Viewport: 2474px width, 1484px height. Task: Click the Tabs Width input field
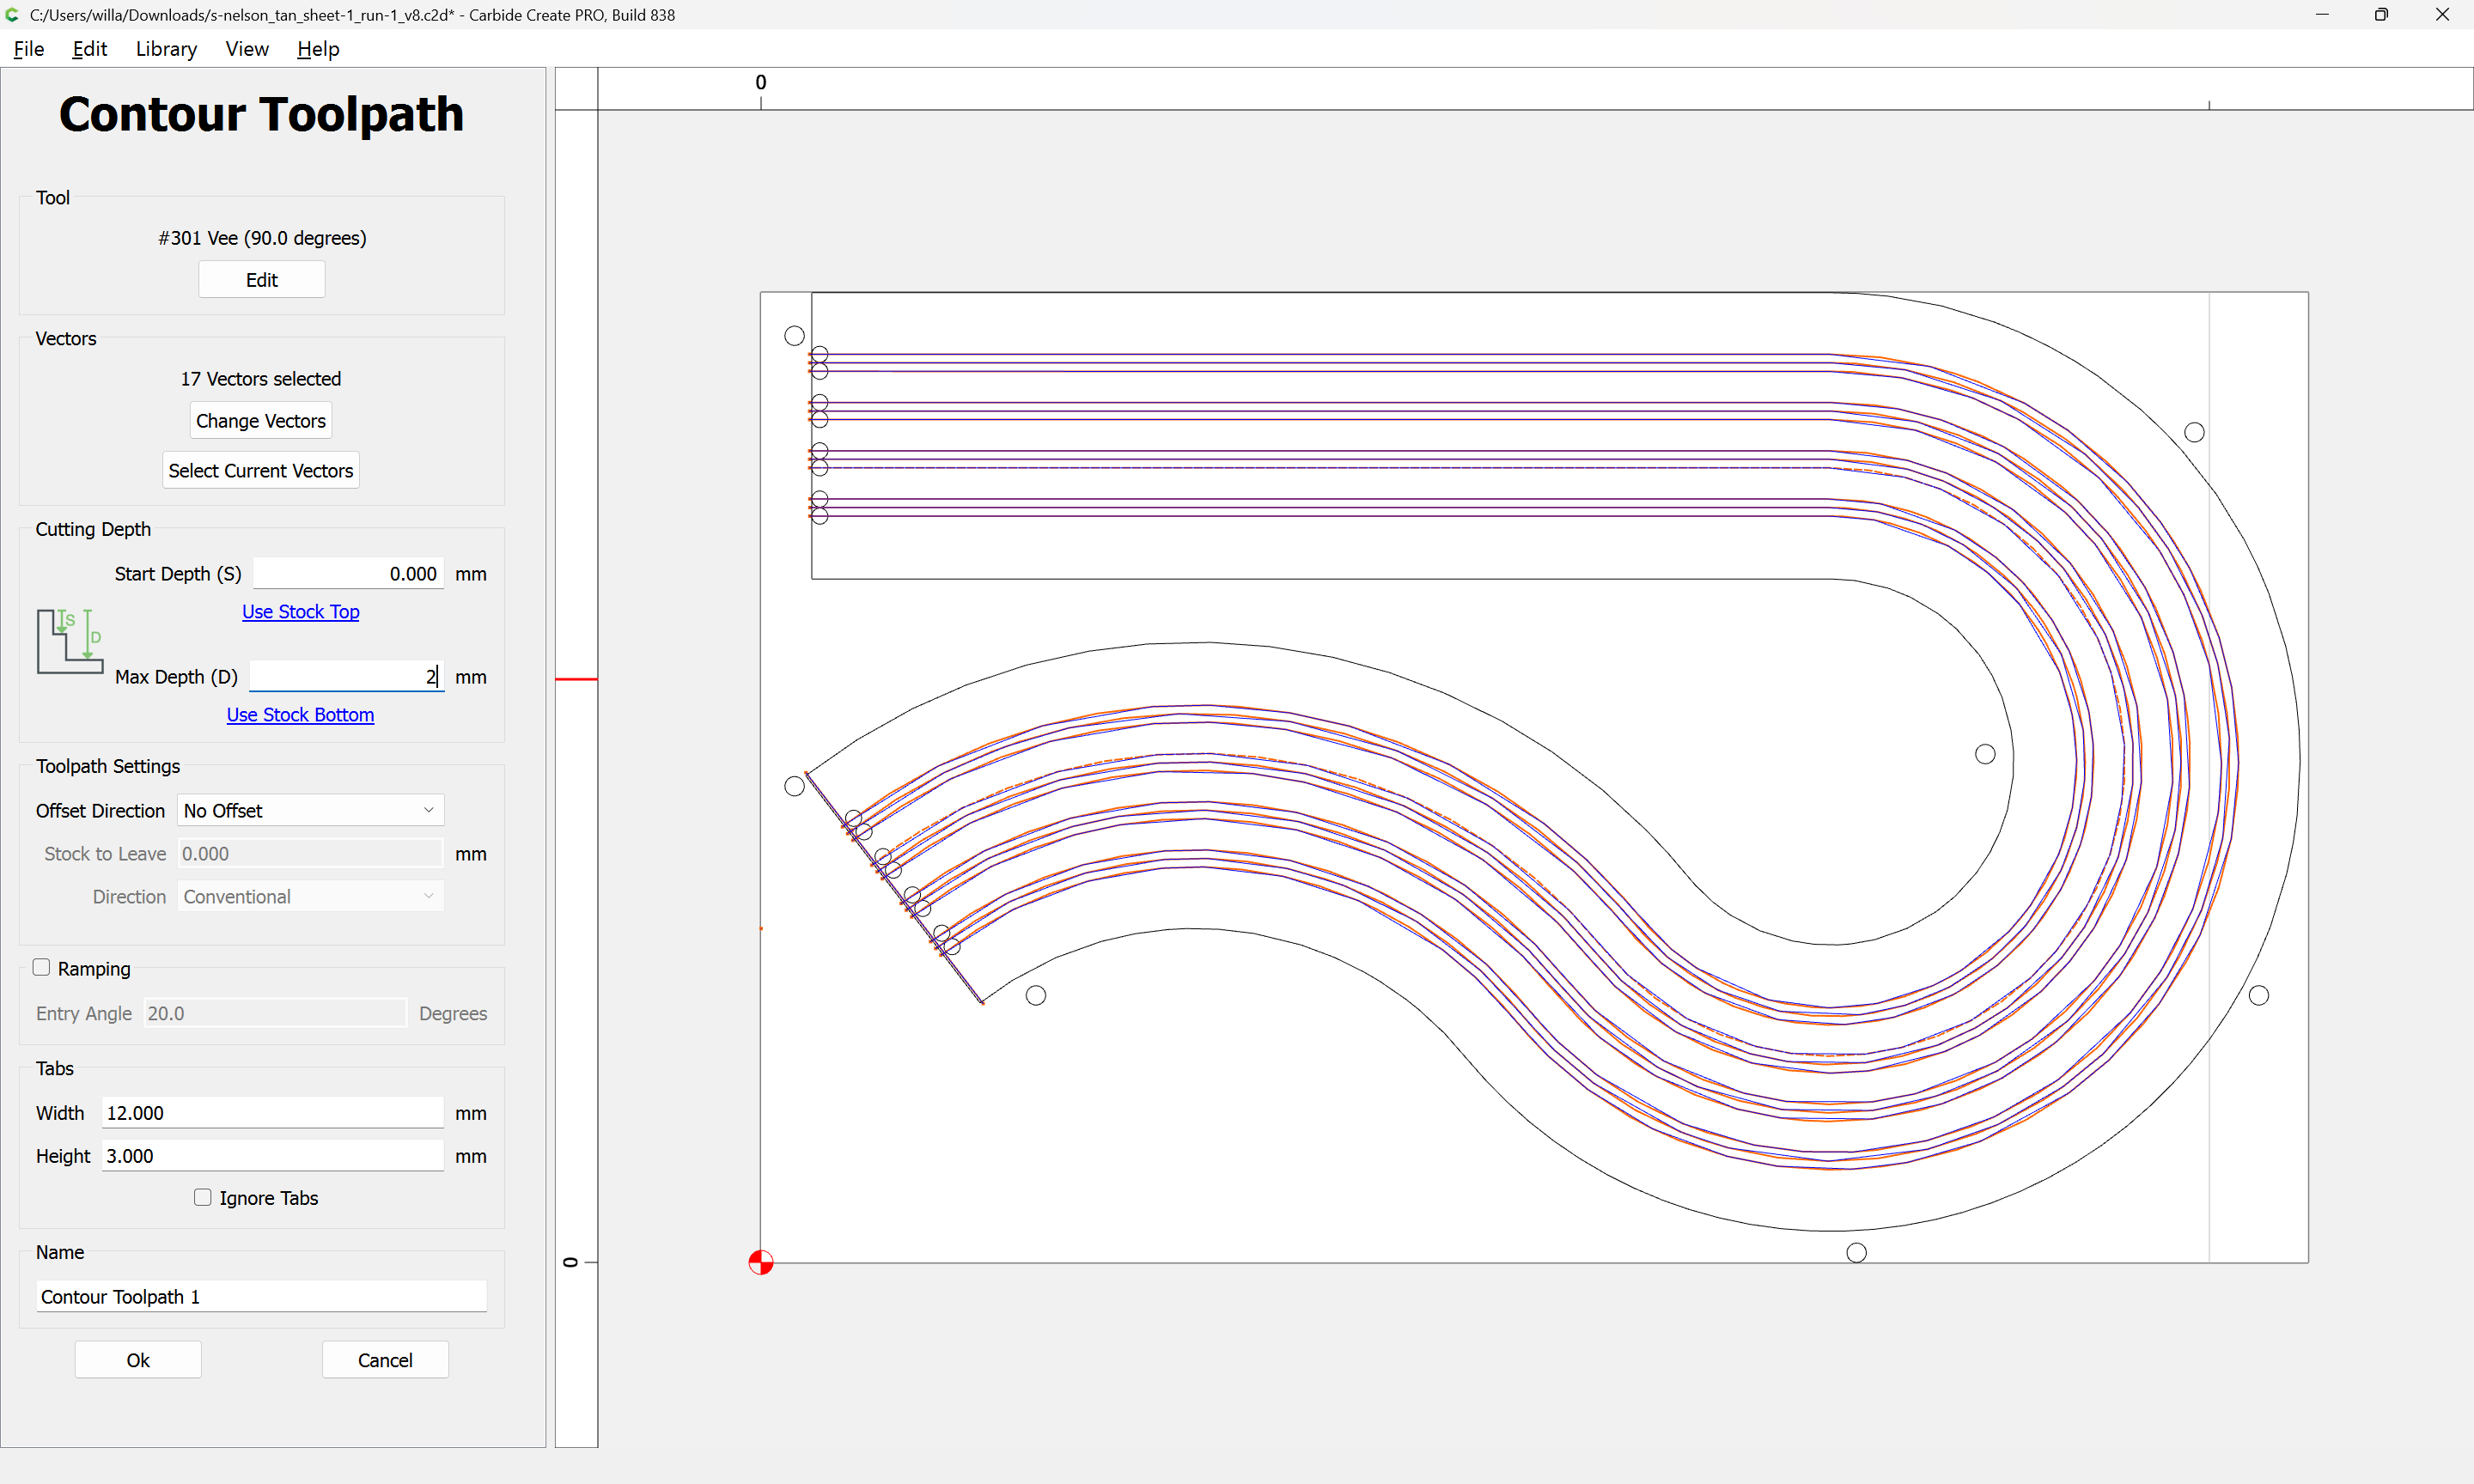(x=272, y=1112)
